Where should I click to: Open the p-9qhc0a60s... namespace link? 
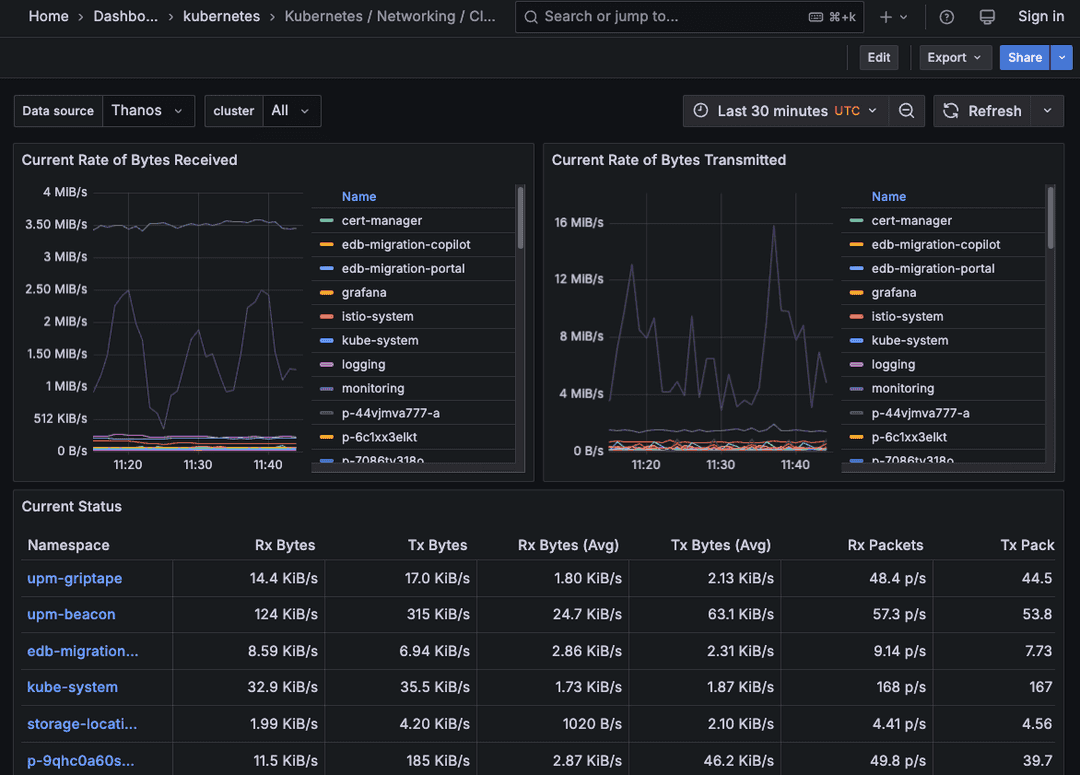(81, 761)
